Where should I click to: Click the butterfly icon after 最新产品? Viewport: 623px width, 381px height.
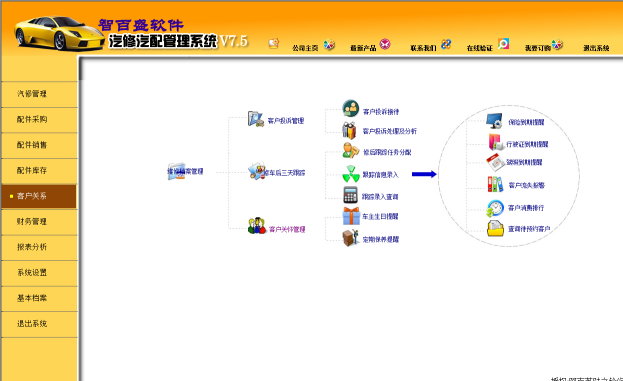click(385, 44)
